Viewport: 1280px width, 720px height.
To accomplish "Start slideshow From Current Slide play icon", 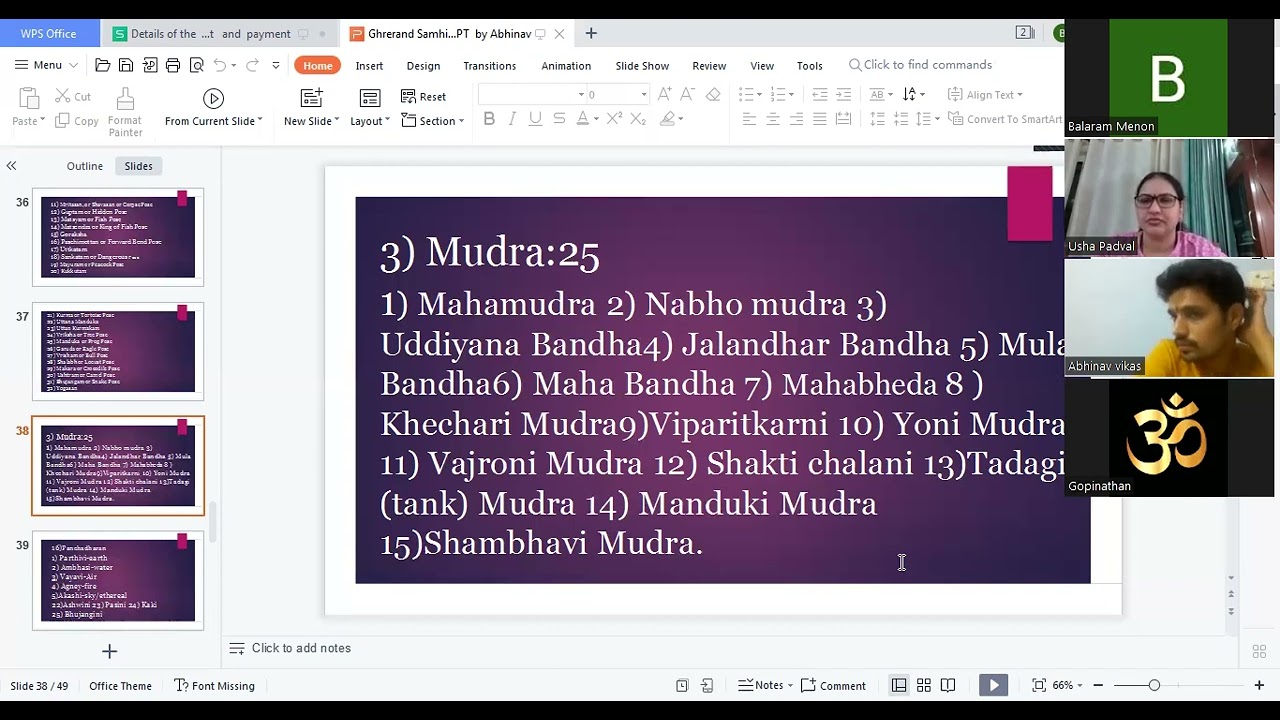I will point(213,98).
